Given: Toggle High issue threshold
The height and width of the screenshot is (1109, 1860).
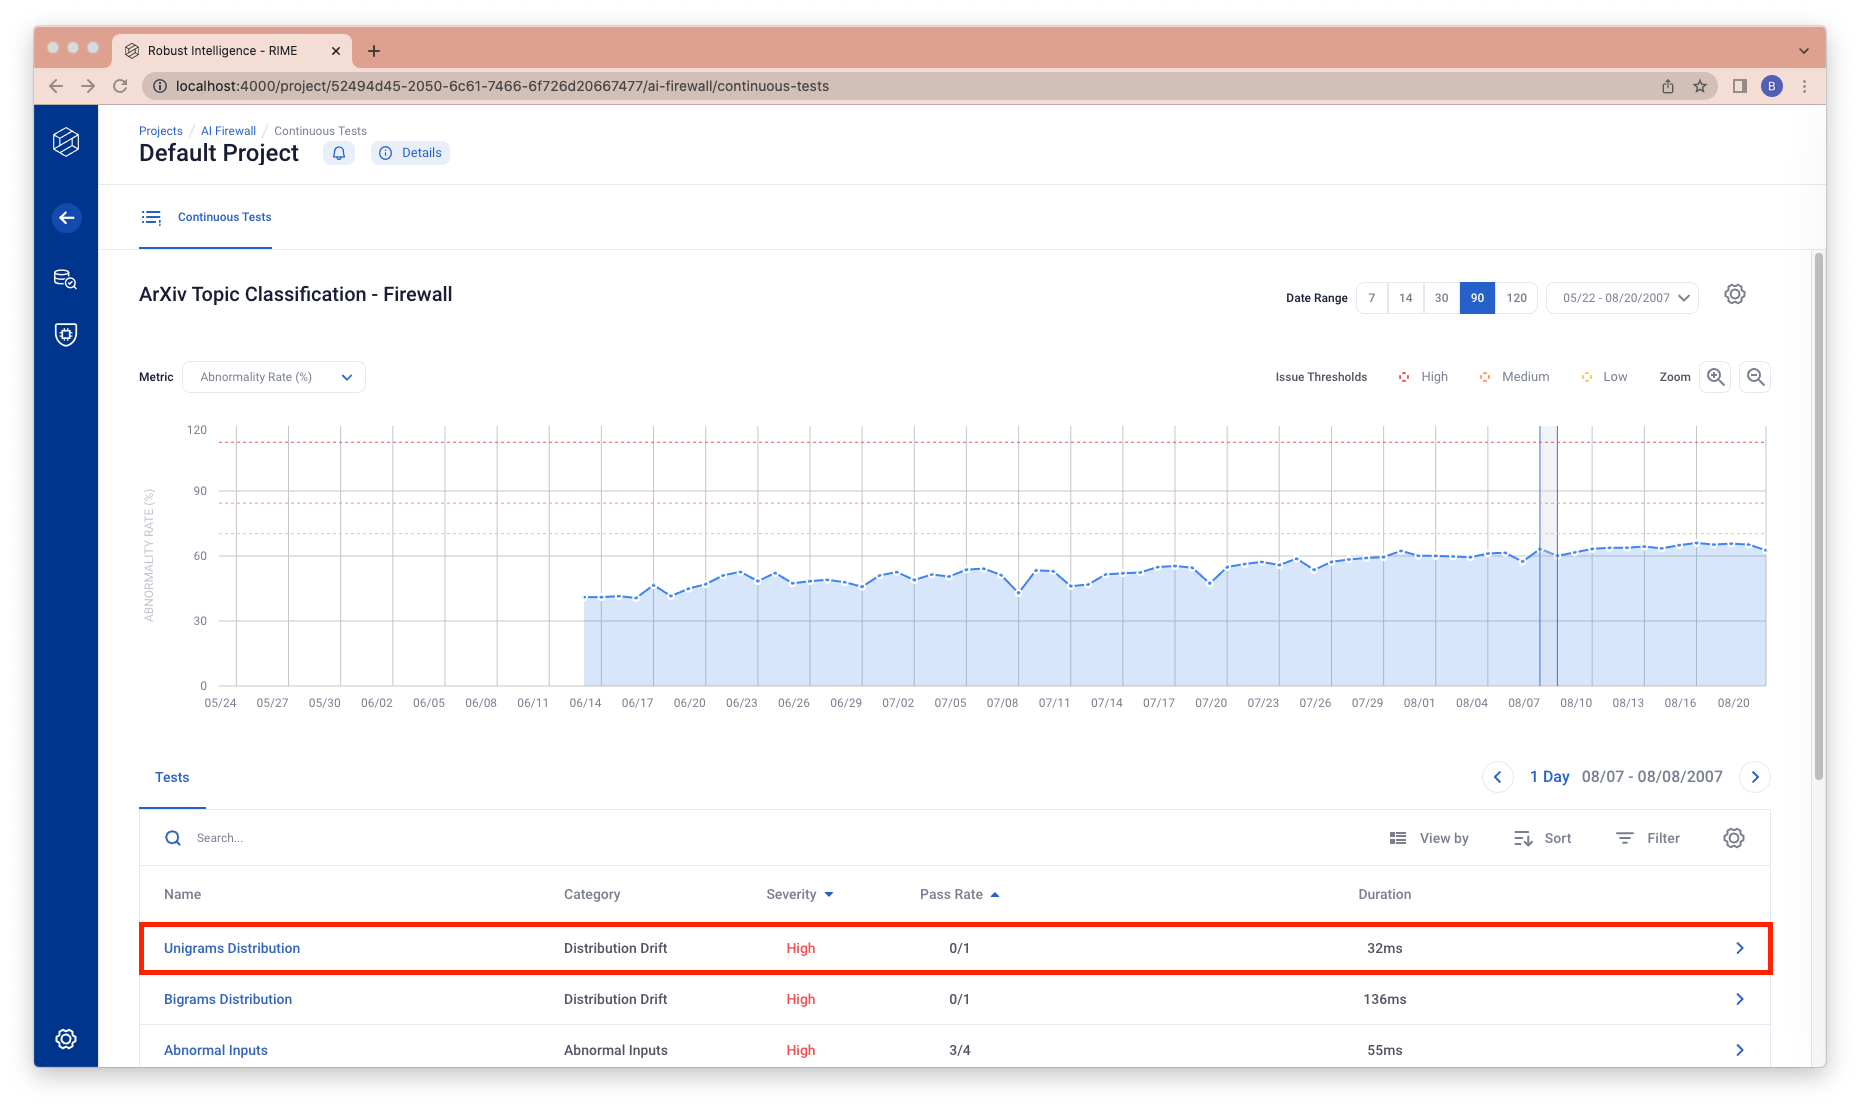Looking at the screenshot, I should coord(1423,377).
